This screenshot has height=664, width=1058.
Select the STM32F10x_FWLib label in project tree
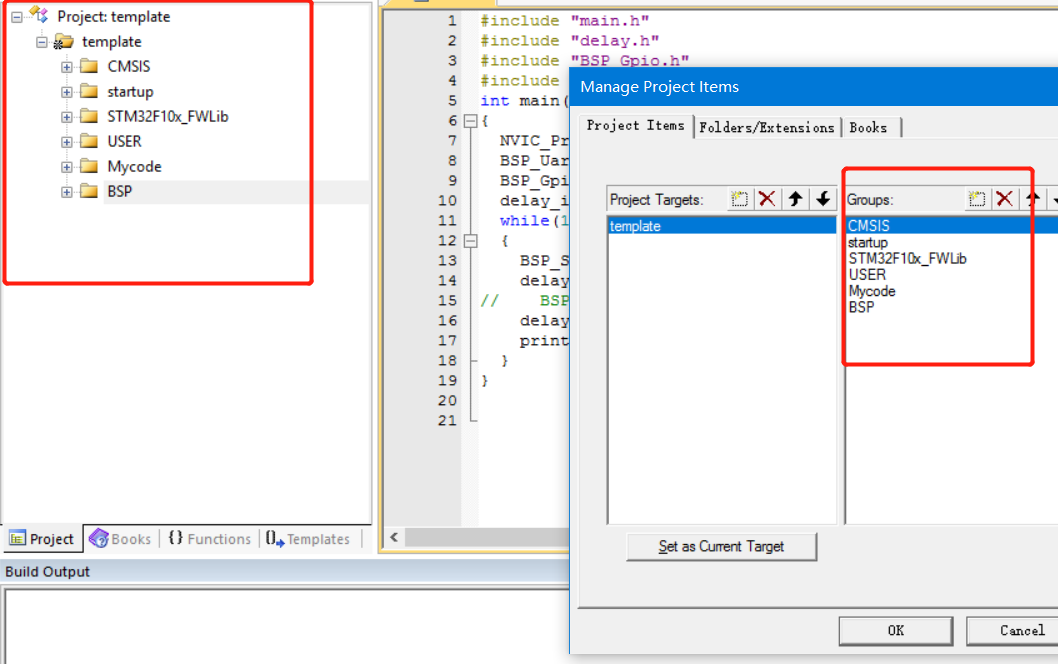(x=168, y=117)
